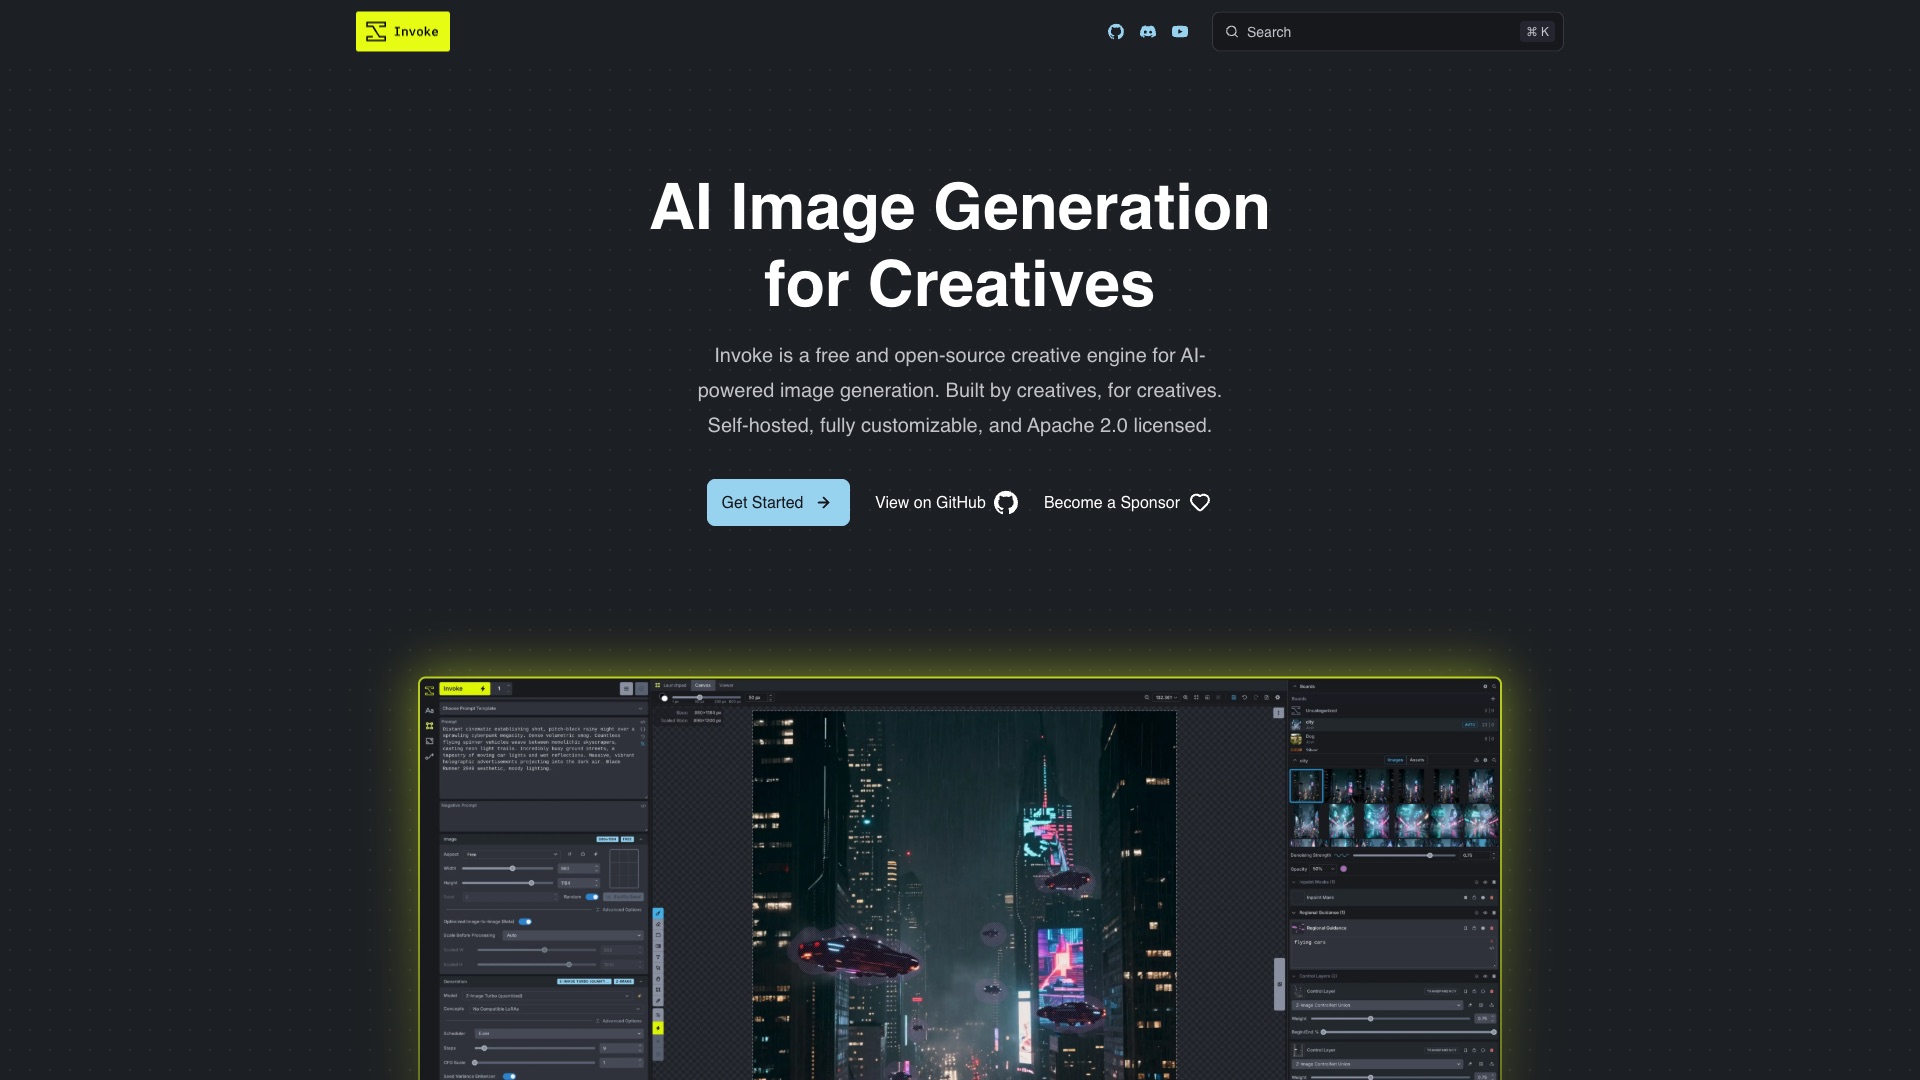Select the blue brush tool in preview canvas toolbar

coord(658,914)
